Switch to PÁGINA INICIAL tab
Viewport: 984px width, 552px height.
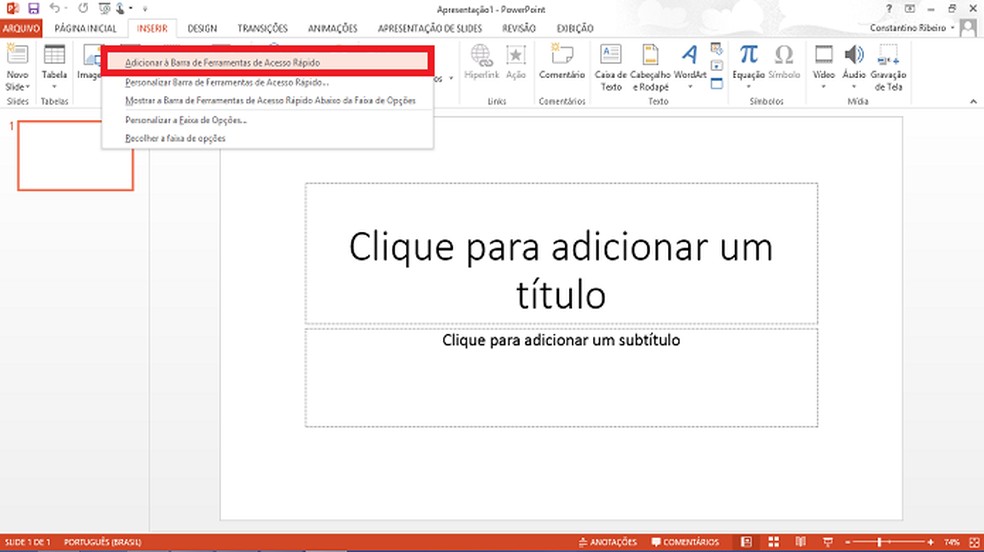coord(85,28)
